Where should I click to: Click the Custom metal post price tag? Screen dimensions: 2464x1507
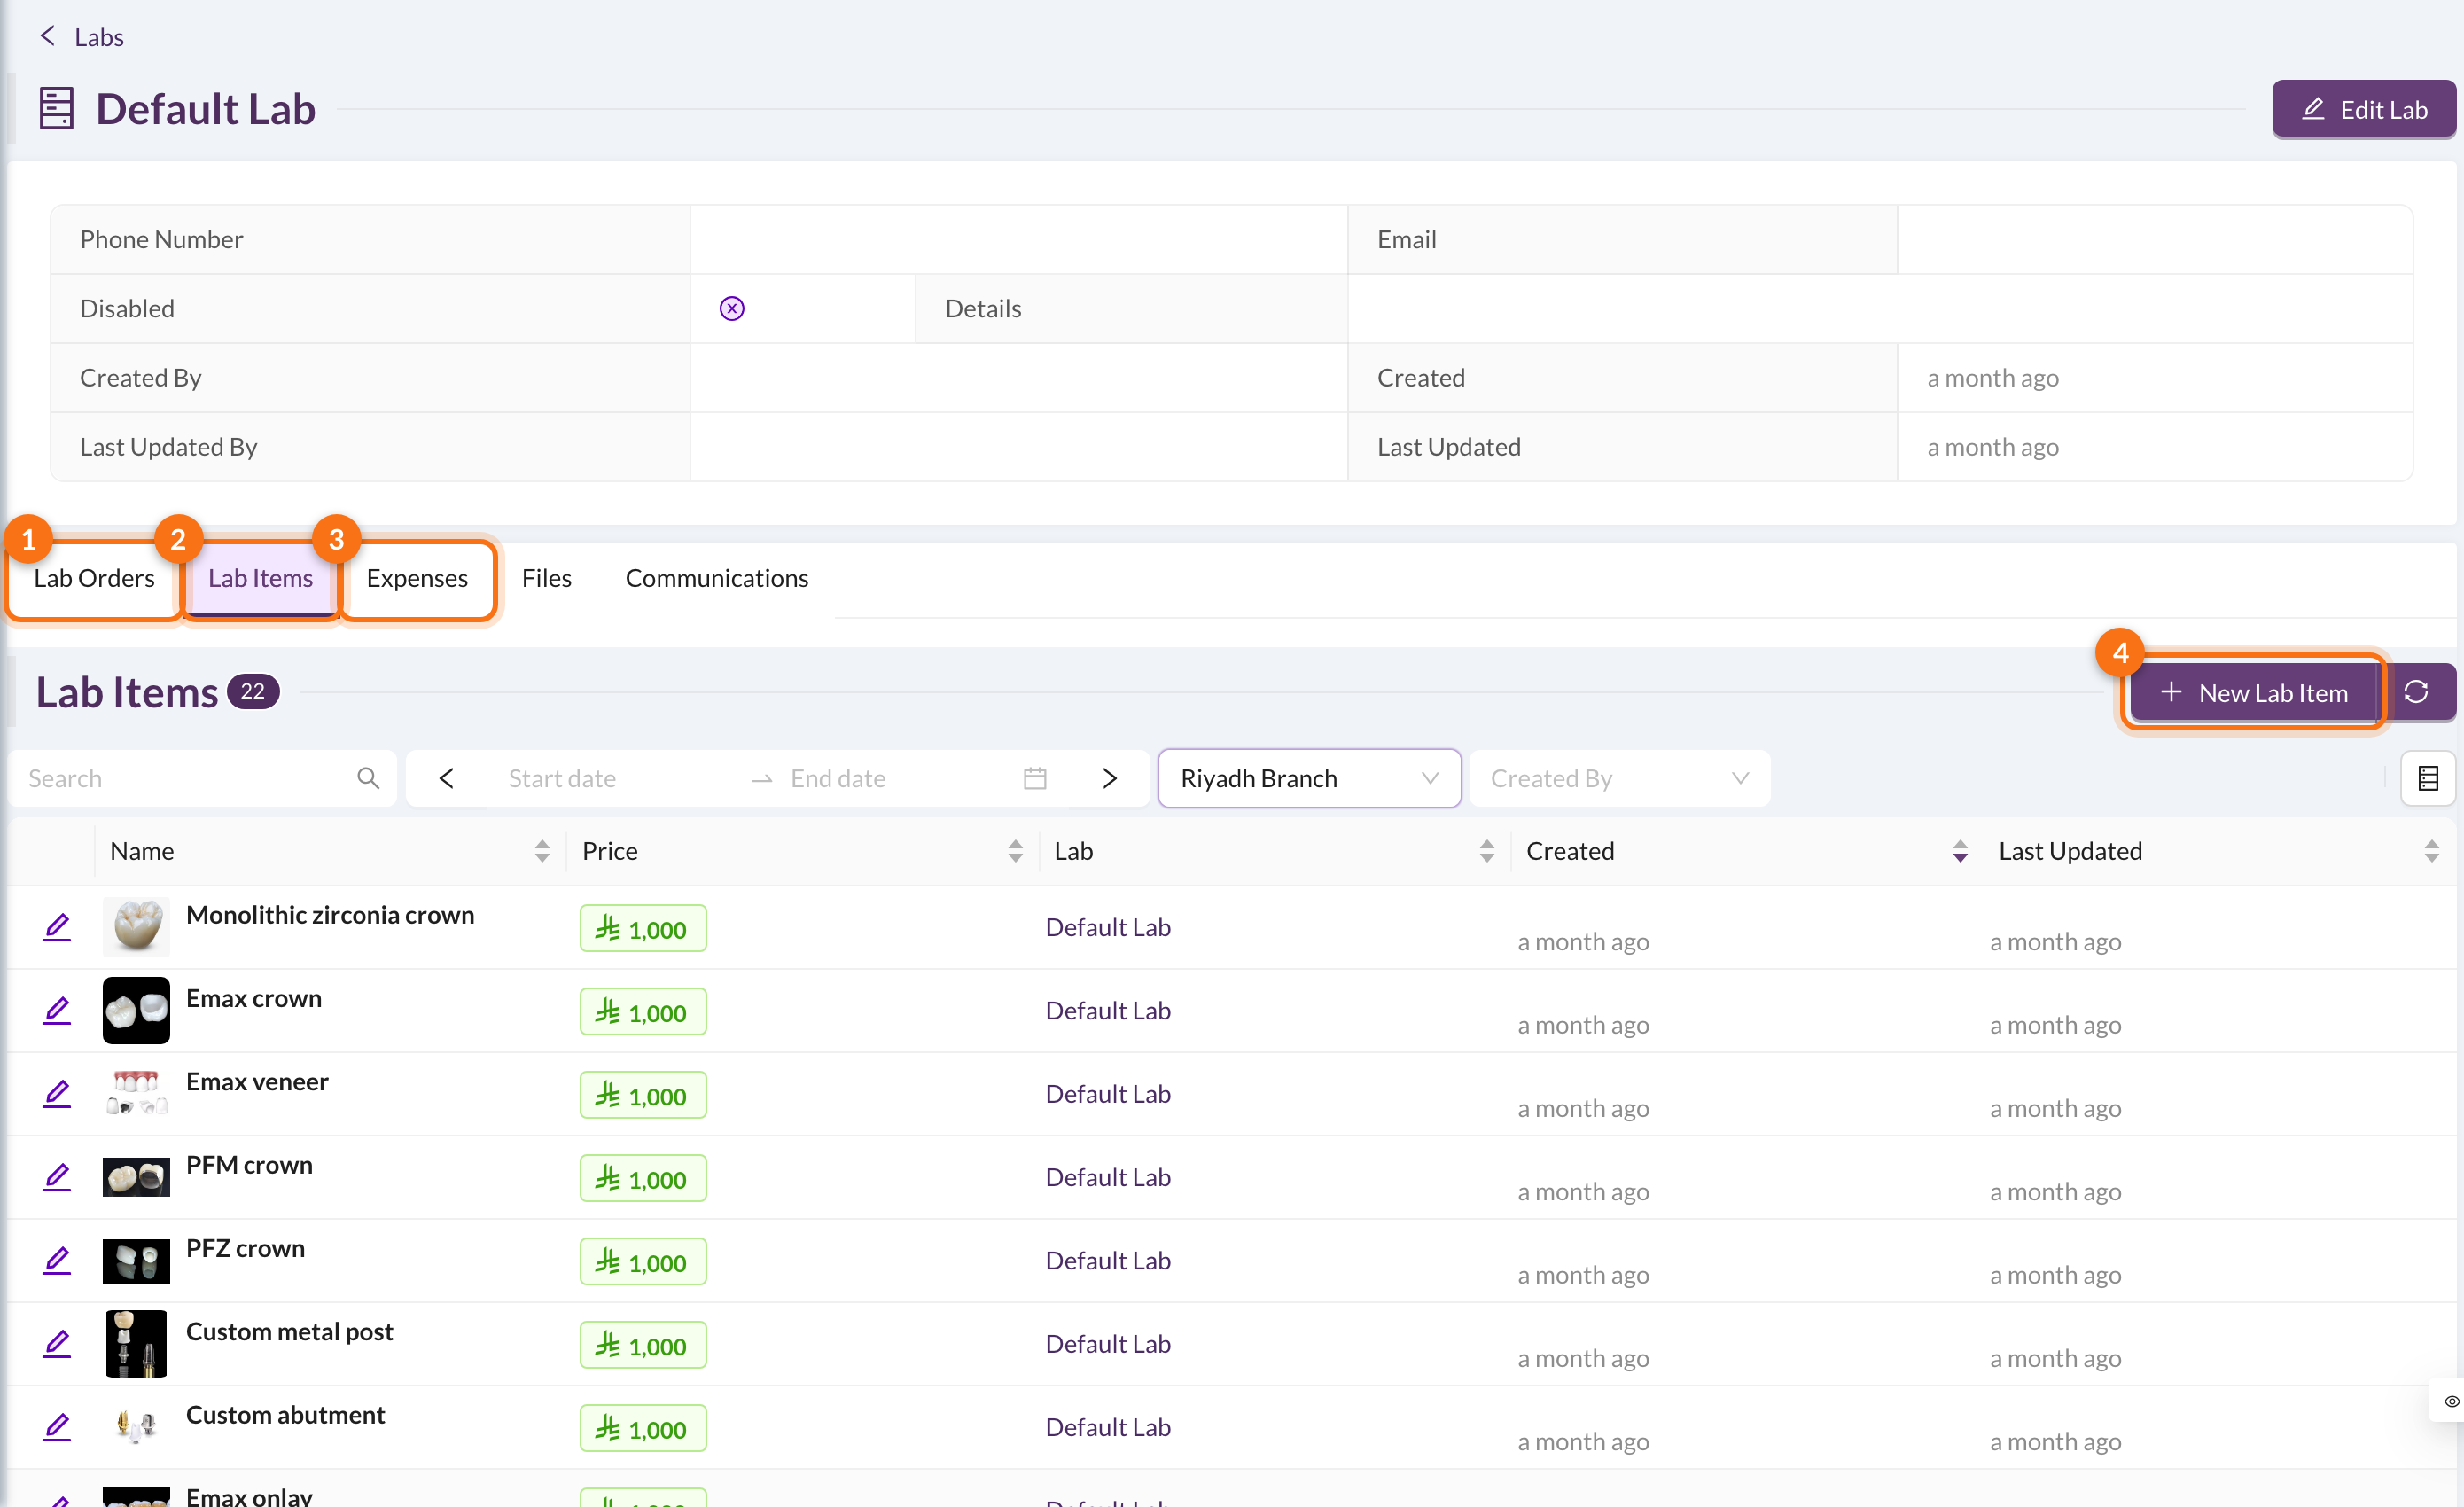[x=643, y=1345]
